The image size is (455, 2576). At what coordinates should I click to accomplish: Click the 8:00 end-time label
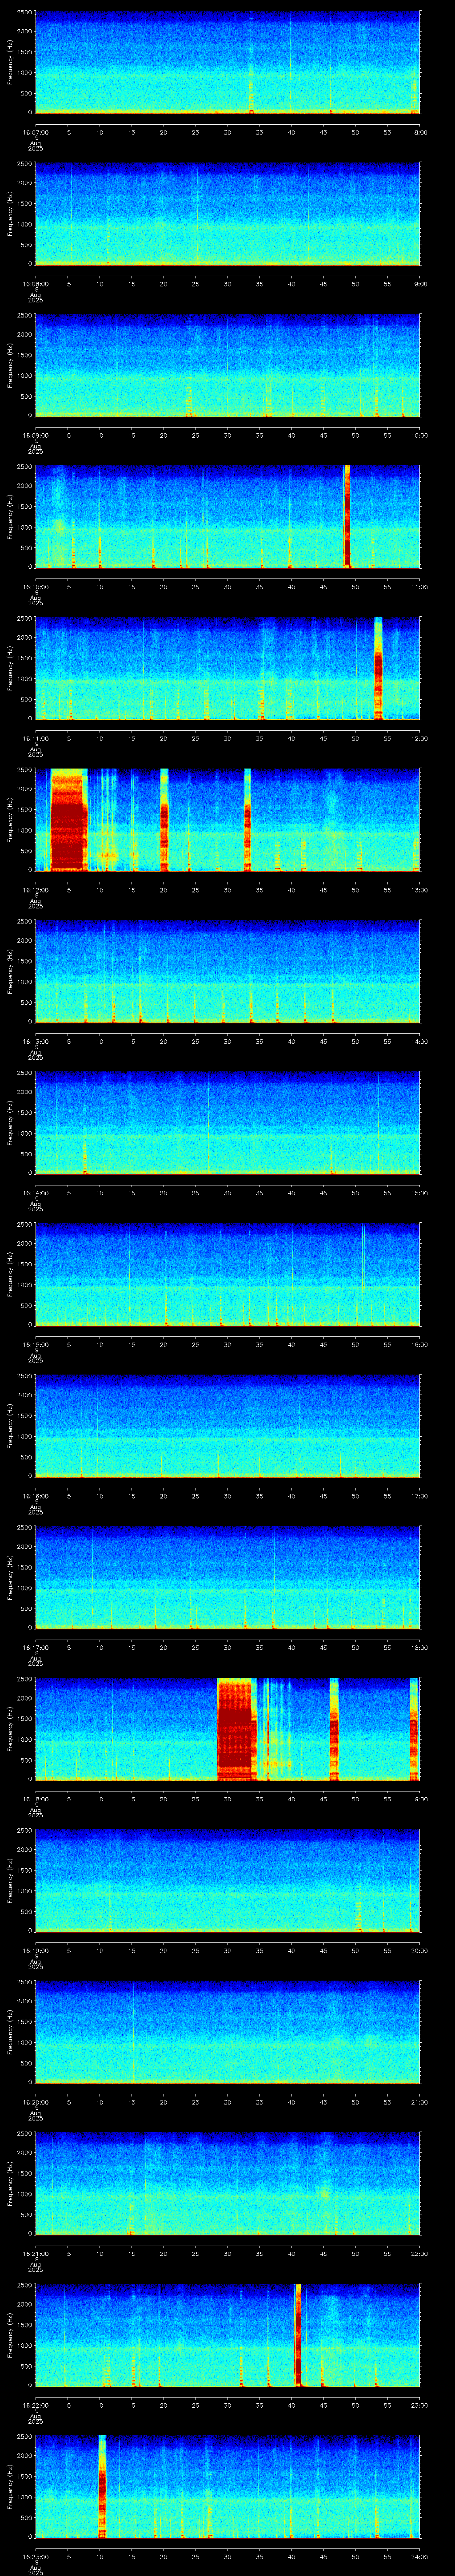click(420, 132)
